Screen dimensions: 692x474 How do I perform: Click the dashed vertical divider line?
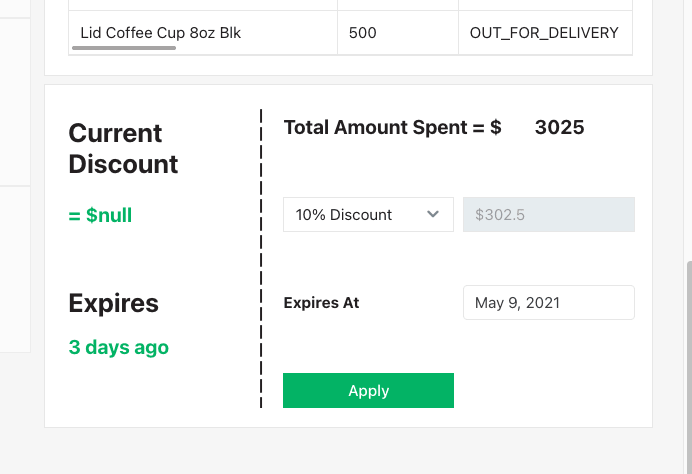click(261, 258)
